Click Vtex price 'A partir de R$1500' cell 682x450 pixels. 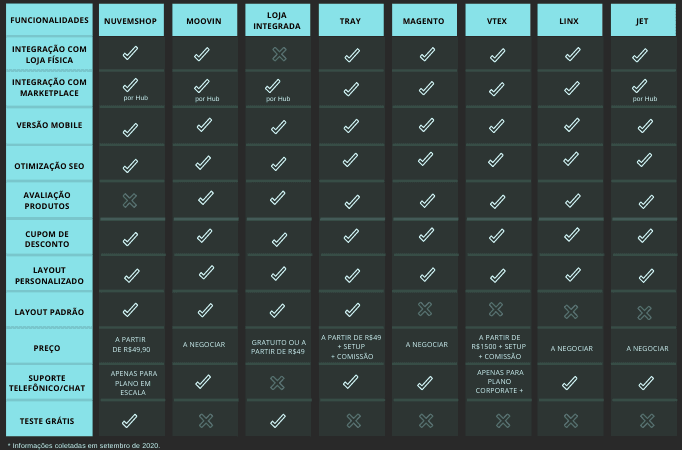coord(499,347)
